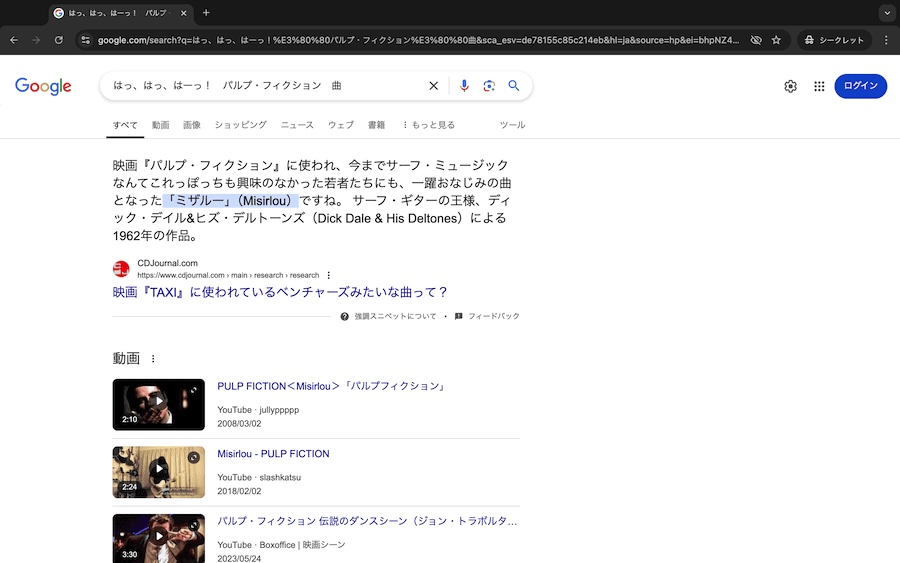Viewport: 900px width, 563px height.
Task: Click the third-party cookies blocked eye icon
Action: point(756,40)
